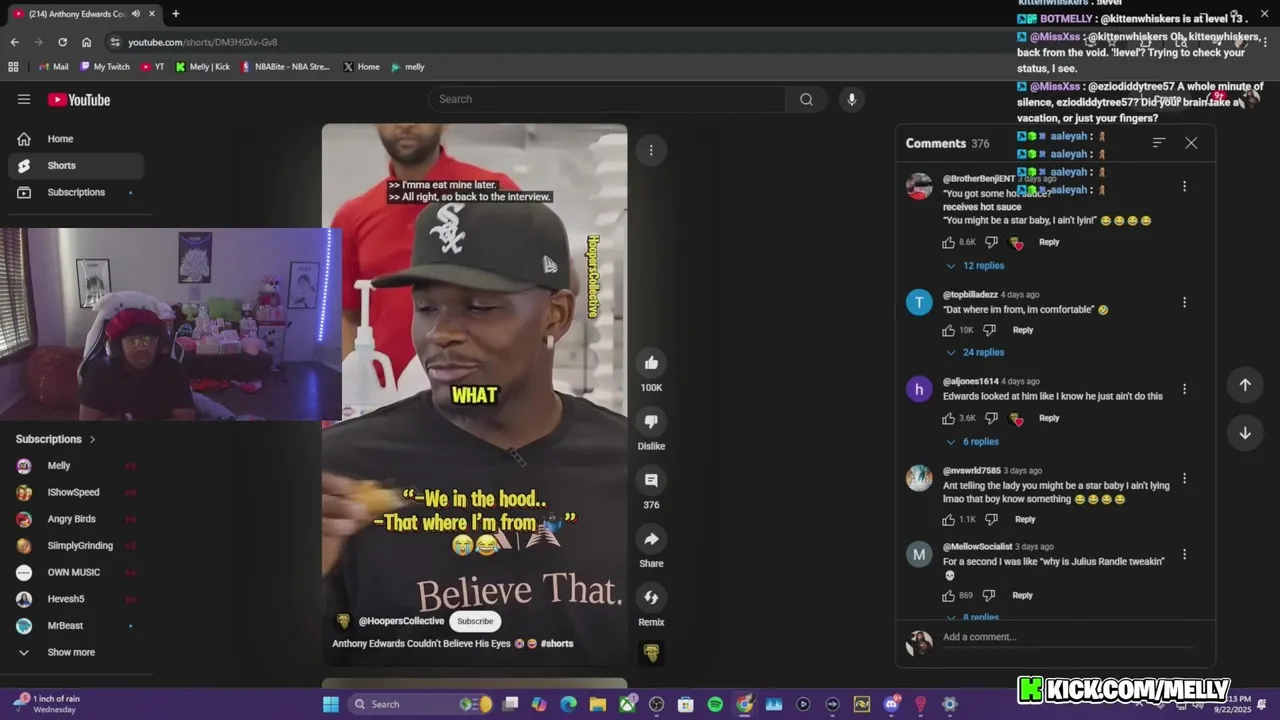Expand Show more in the subscriptions list

pyautogui.click(x=71, y=652)
